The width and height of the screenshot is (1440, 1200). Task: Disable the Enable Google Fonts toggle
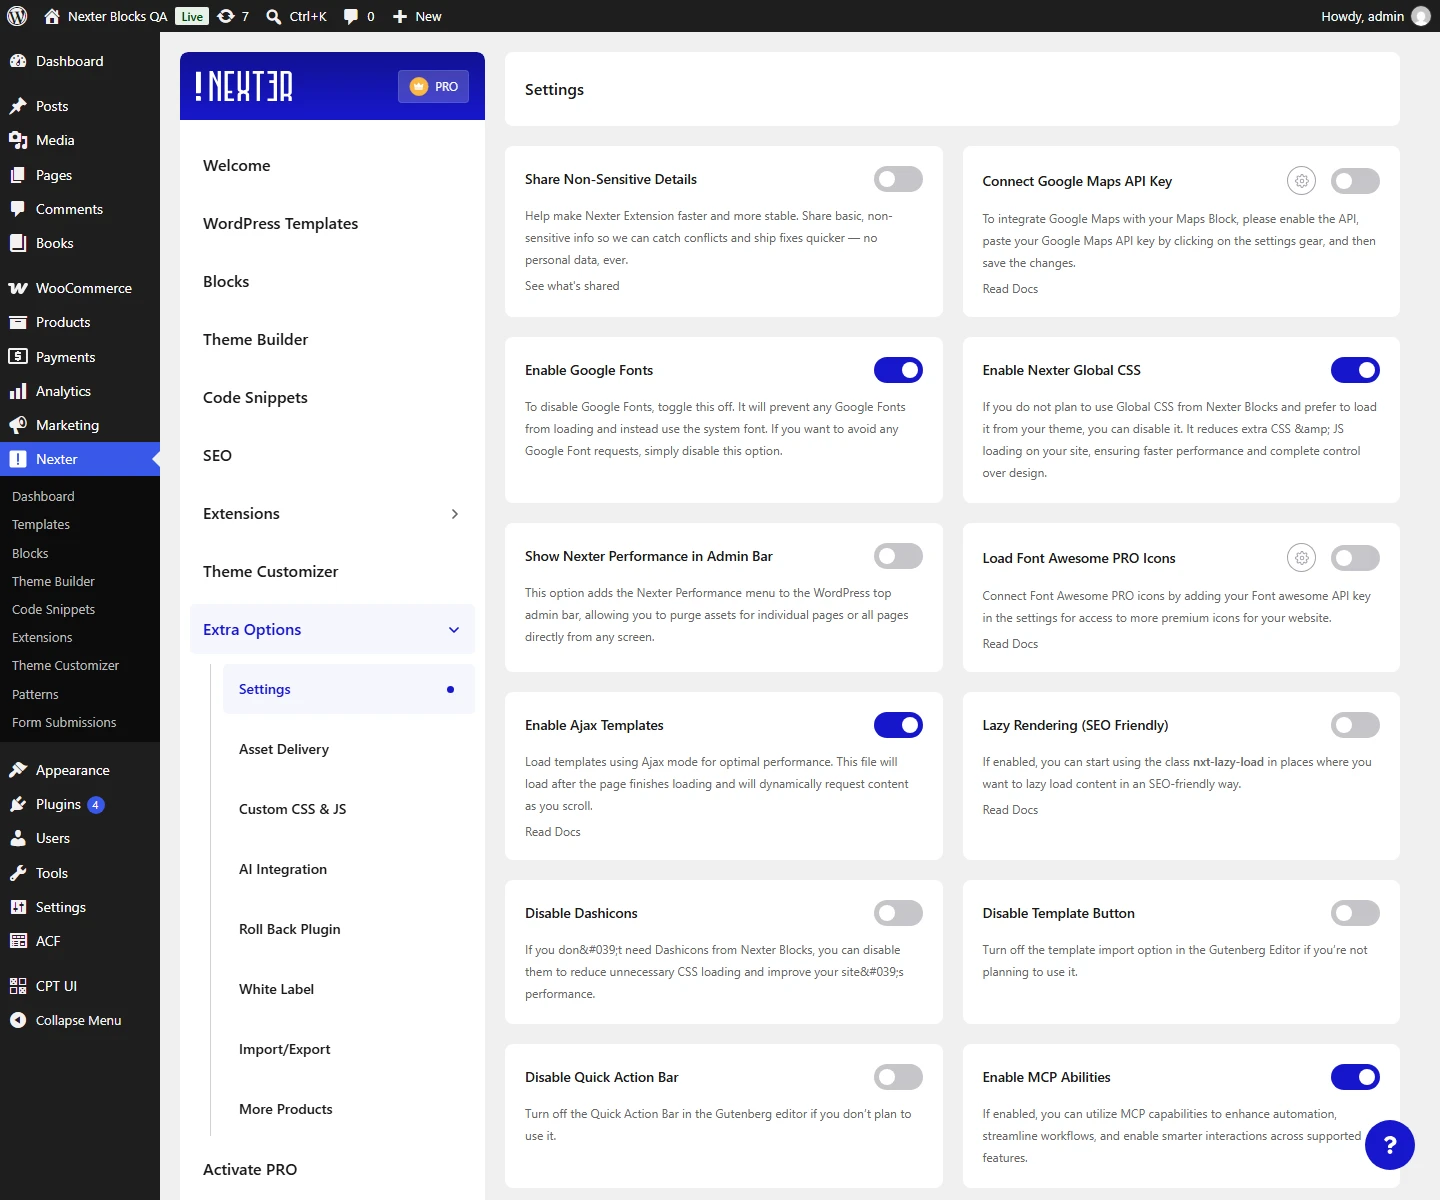(898, 370)
